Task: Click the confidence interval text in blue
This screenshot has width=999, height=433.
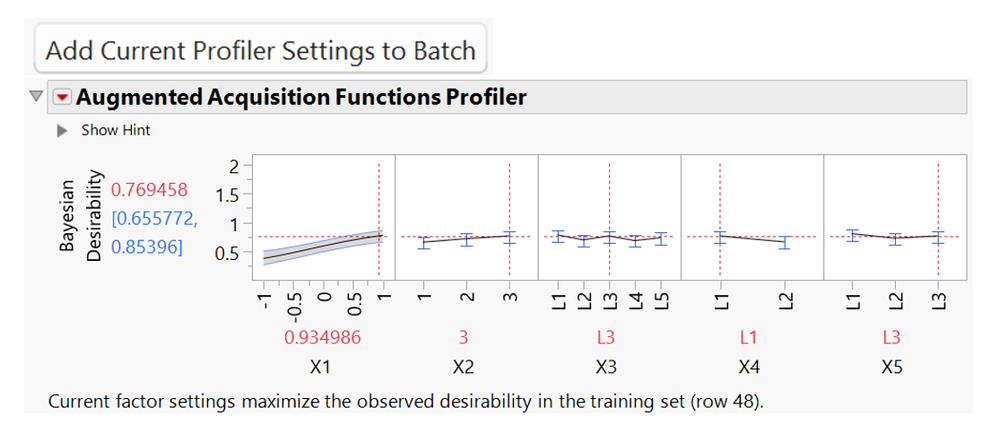Action: point(147,232)
